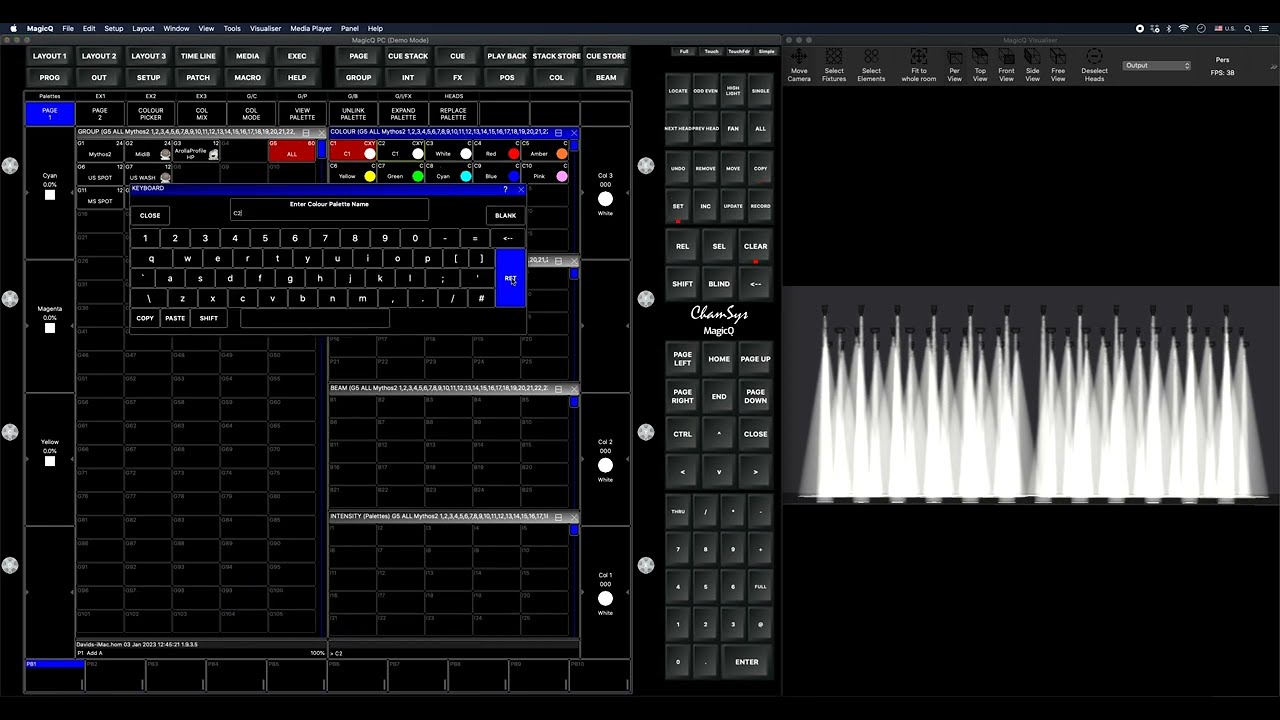Toggle BLIND mode on console panel
The height and width of the screenshot is (720, 1280).
[x=719, y=284]
